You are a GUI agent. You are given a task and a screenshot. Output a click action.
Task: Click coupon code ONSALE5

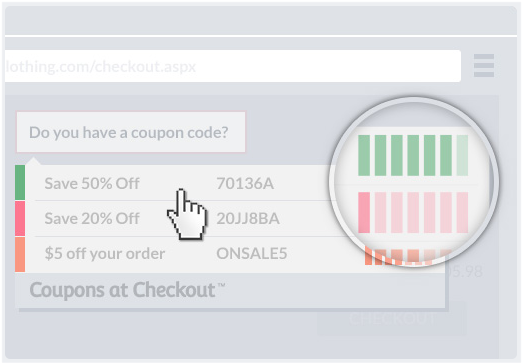[x=252, y=254]
